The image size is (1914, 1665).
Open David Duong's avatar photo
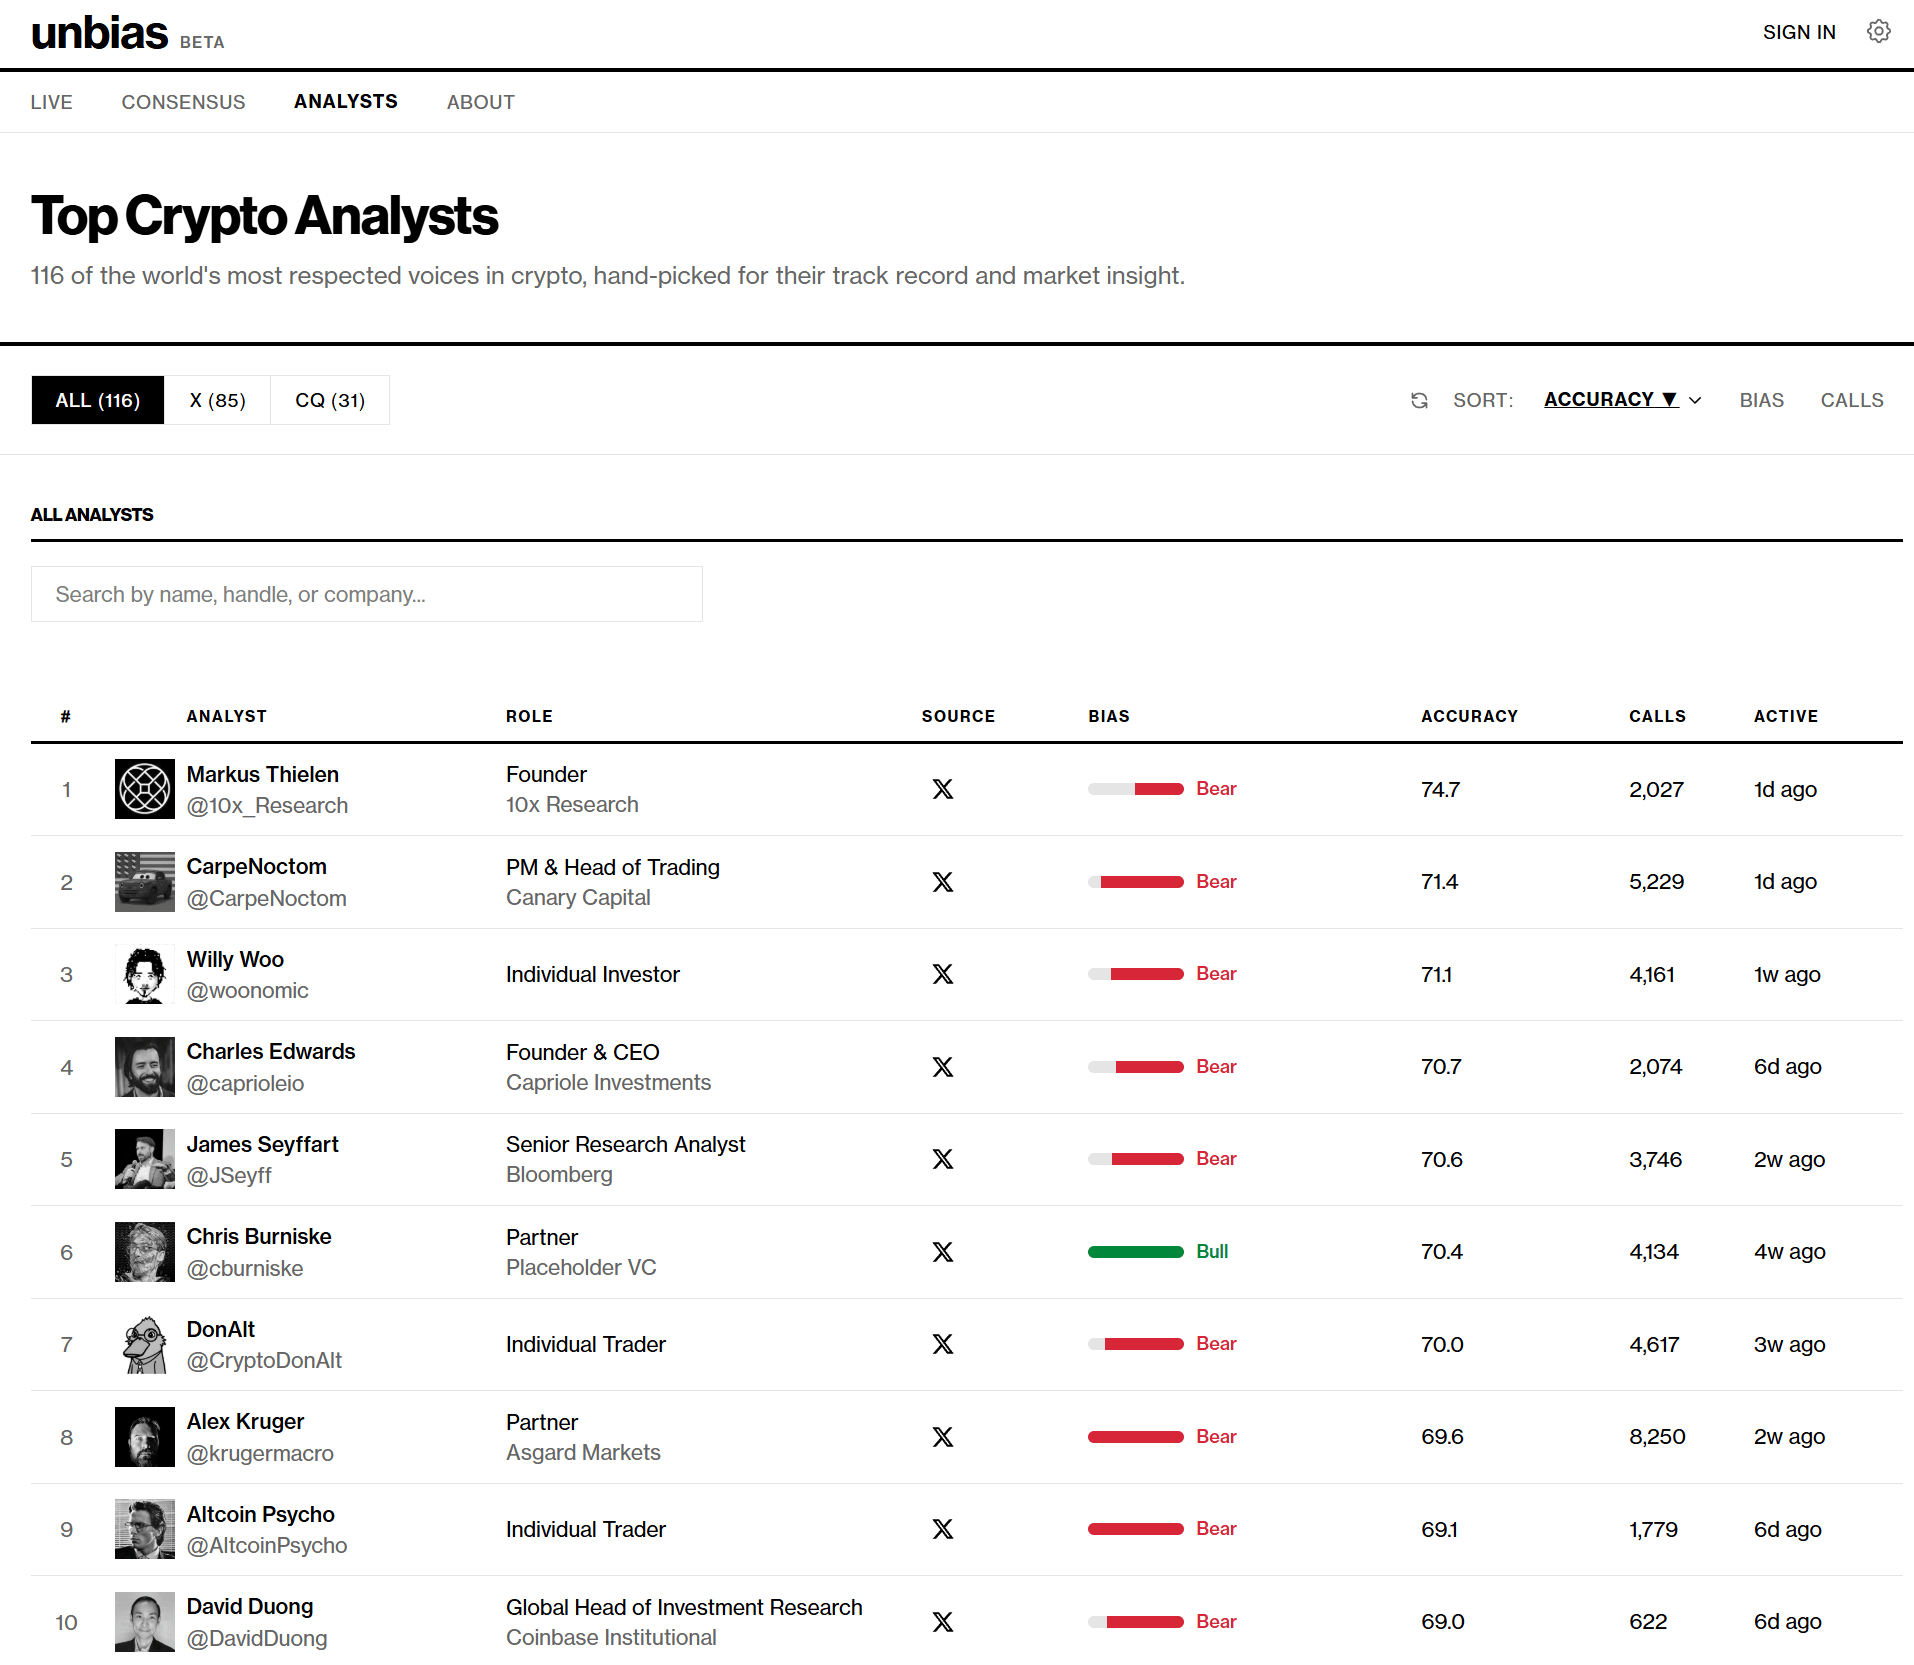pos(145,1622)
